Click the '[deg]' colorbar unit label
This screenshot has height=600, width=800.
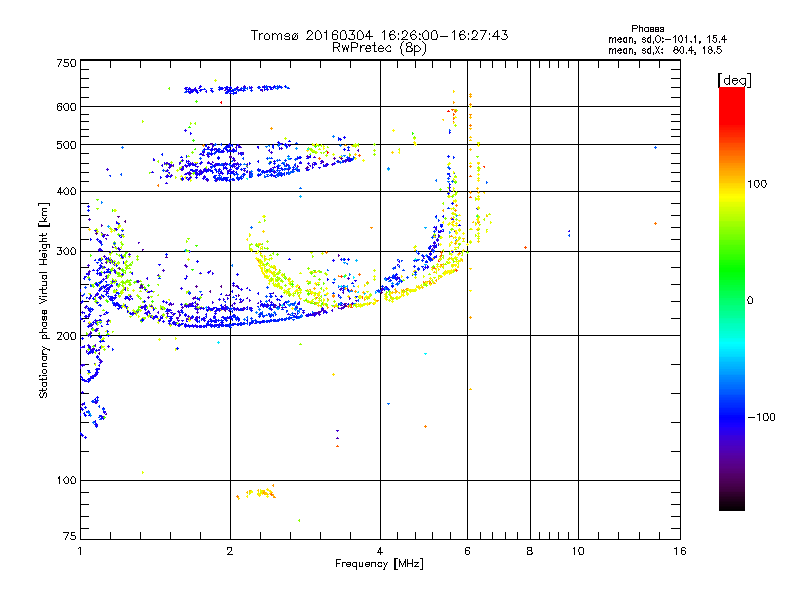pyautogui.click(x=734, y=80)
